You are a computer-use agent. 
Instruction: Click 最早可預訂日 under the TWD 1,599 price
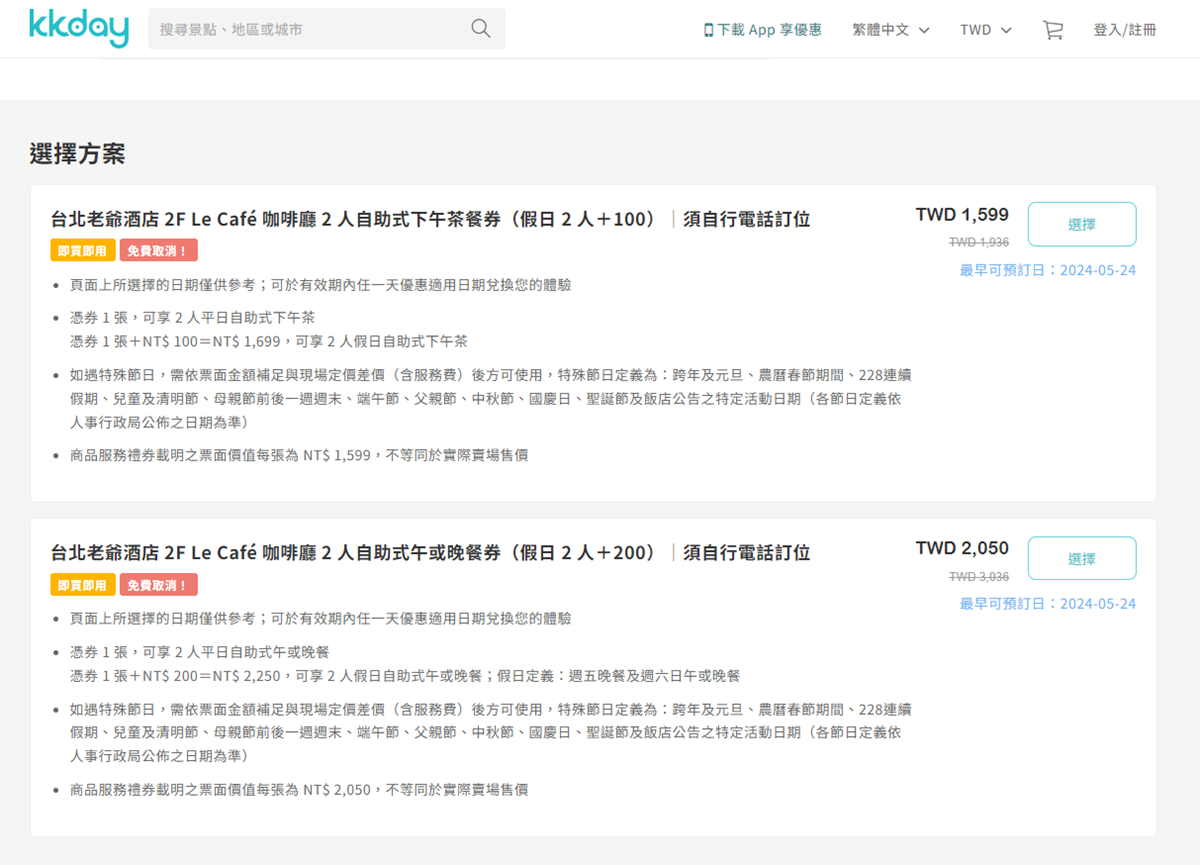click(x=1048, y=270)
